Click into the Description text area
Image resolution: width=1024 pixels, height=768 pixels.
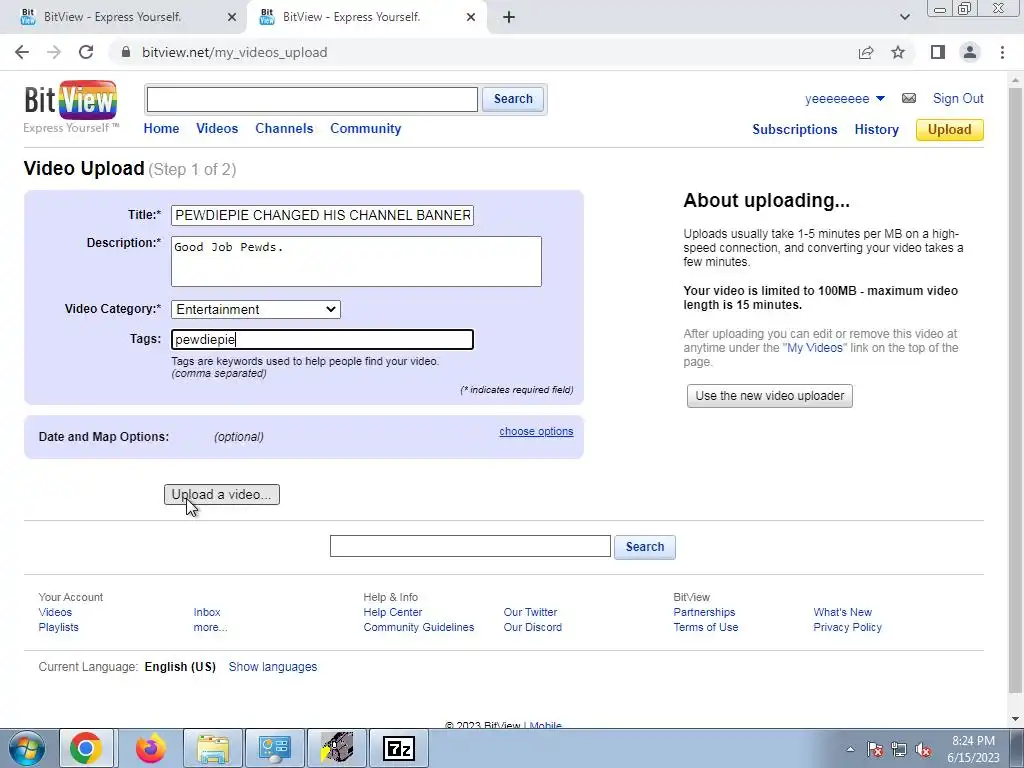click(x=357, y=262)
